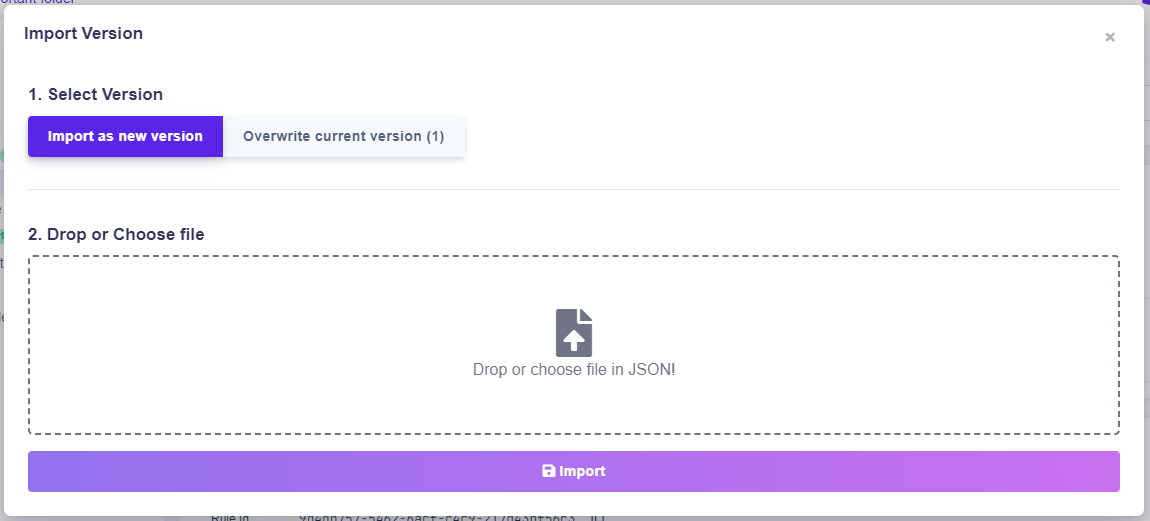Click the file upload icon

click(574, 332)
